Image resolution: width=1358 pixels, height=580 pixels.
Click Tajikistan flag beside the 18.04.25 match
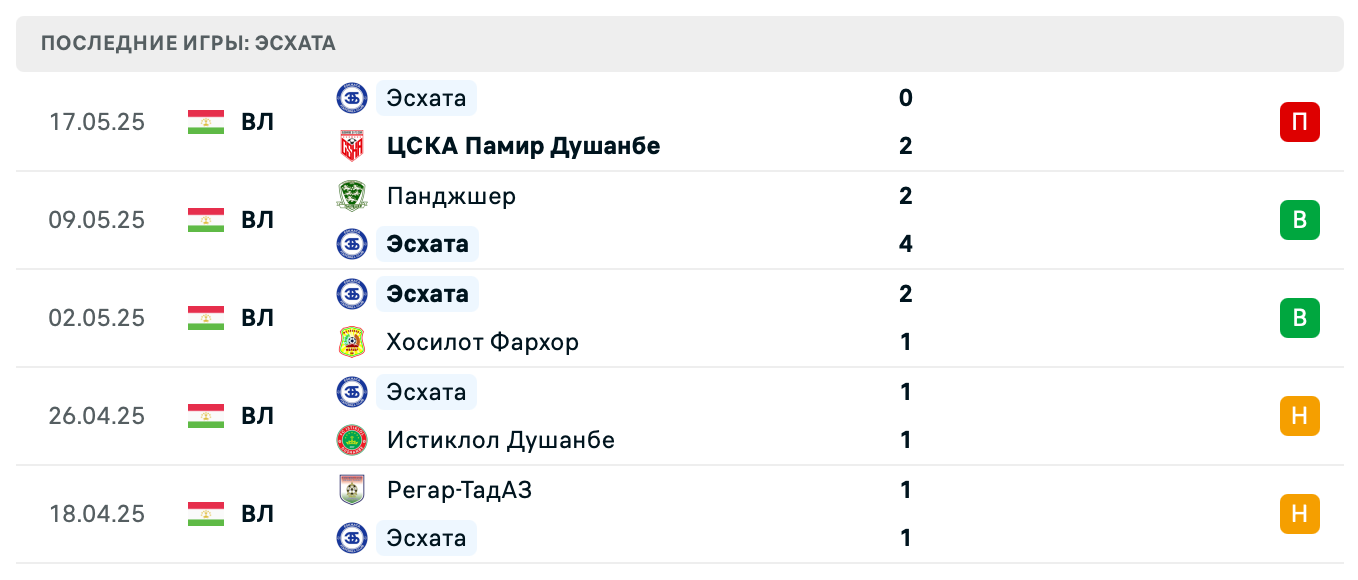pos(206,514)
